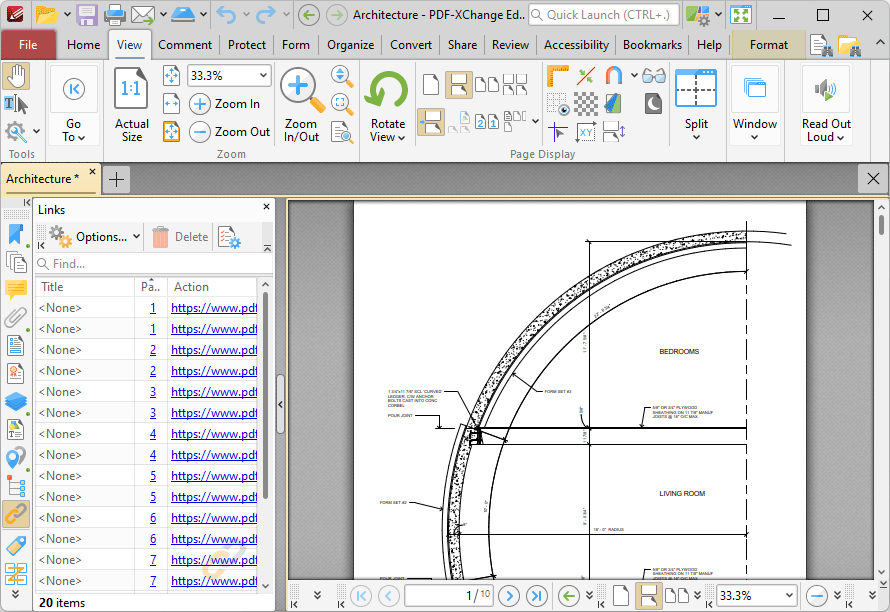
Task: Select the Hand tool
Action: pos(16,76)
